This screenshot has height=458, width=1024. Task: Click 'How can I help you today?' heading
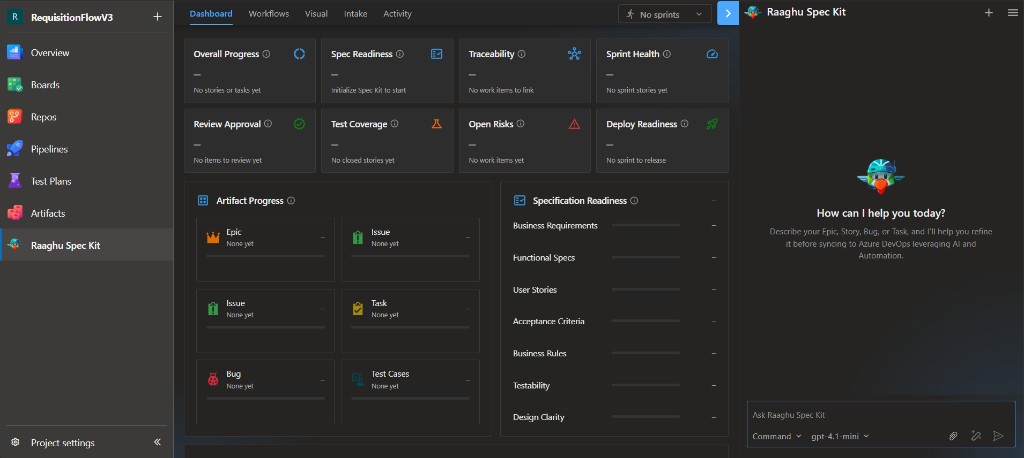point(880,213)
